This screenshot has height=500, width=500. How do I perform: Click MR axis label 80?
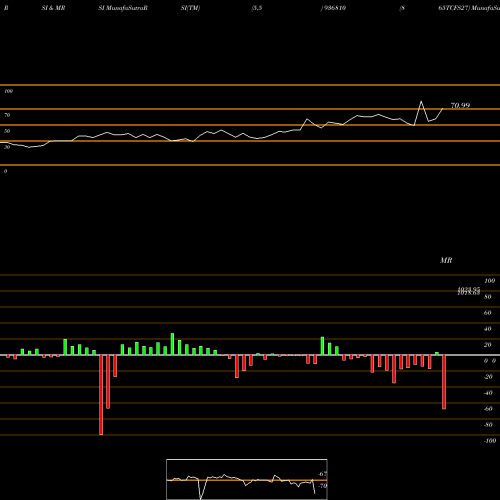coord(488,297)
